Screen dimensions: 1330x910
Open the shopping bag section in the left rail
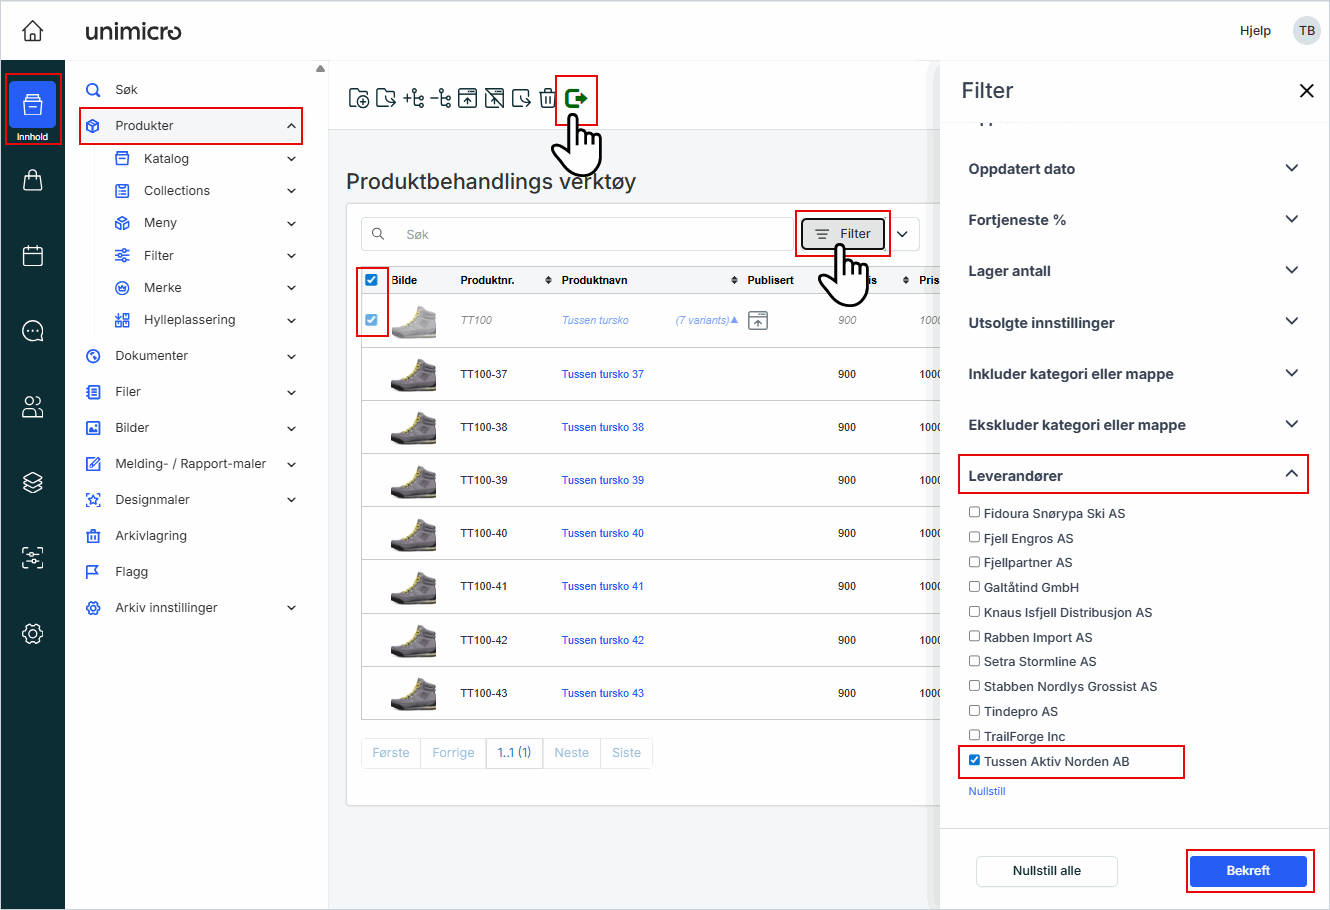coord(33,180)
